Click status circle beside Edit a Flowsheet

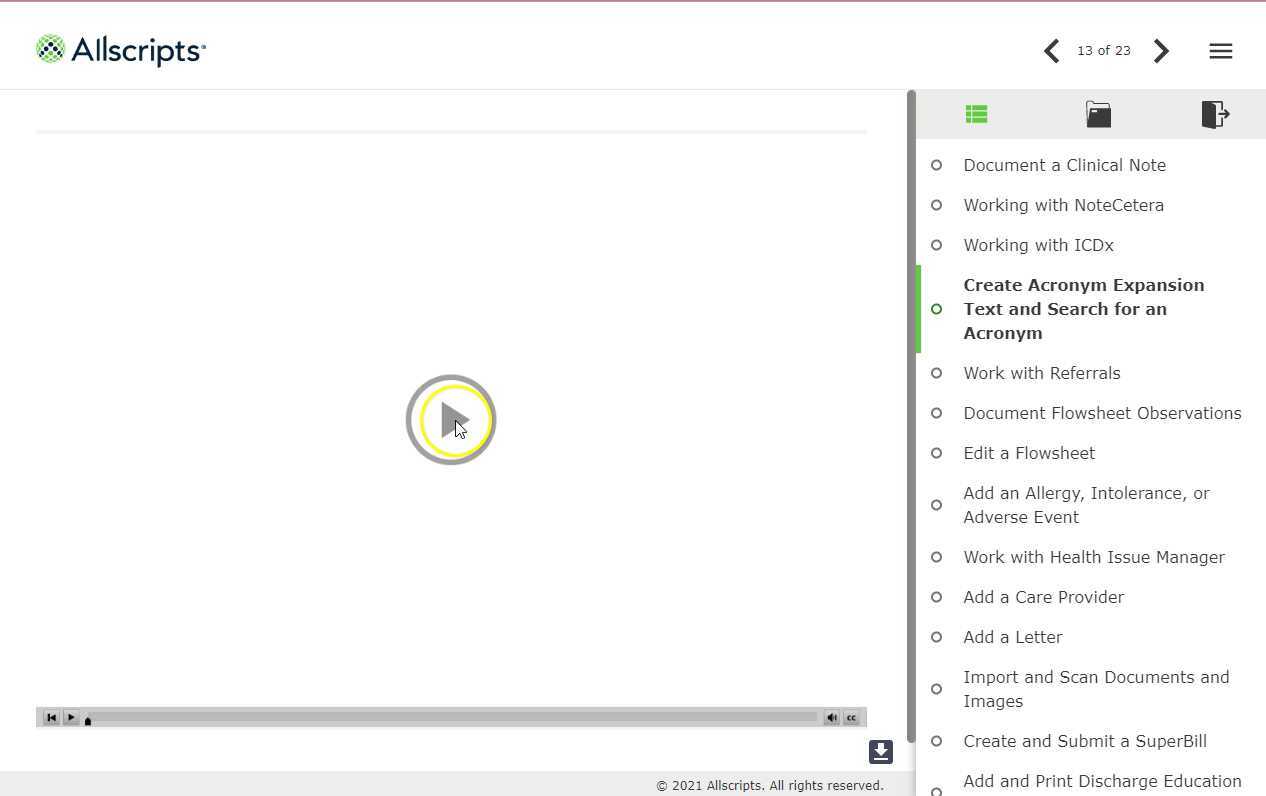coord(936,453)
